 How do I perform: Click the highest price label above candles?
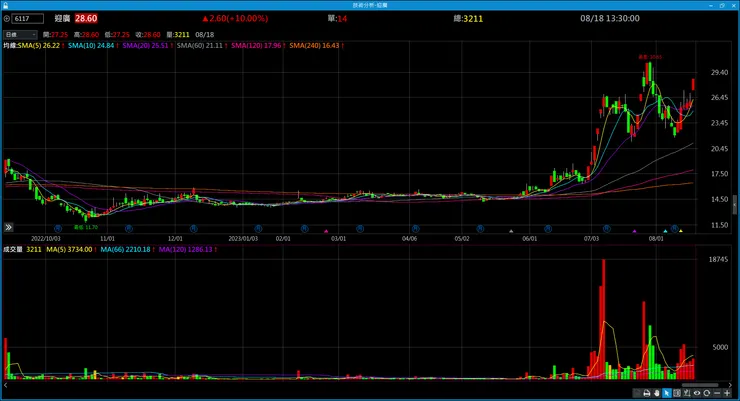click(650, 57)
